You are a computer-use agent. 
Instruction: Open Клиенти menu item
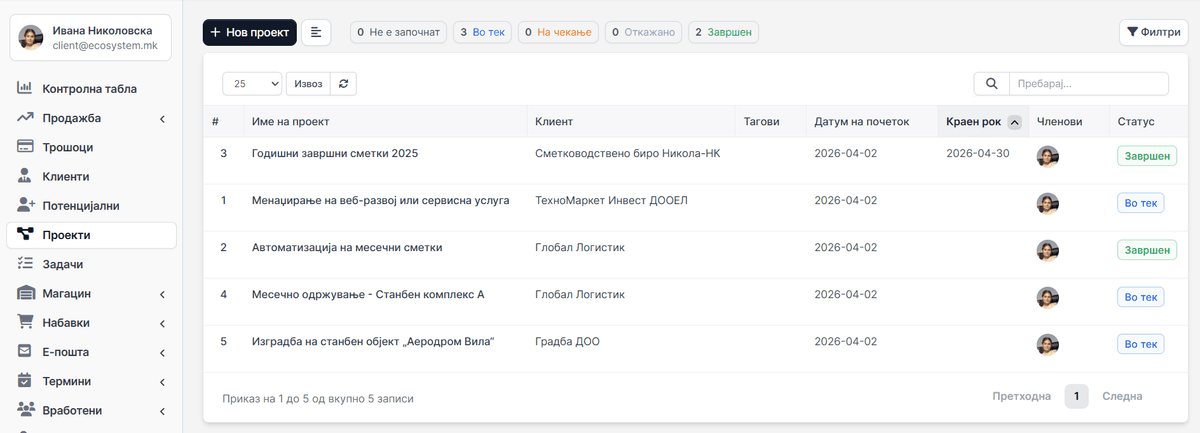(x=91, y=176)
